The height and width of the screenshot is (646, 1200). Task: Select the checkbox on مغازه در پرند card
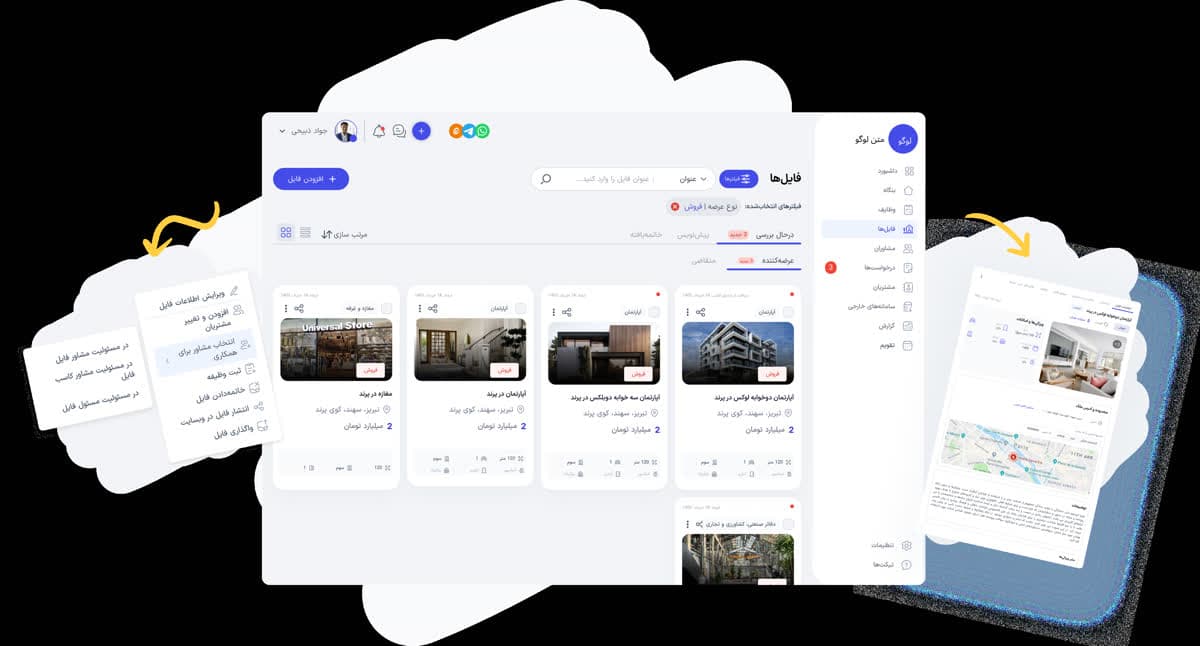coord(386,310)
